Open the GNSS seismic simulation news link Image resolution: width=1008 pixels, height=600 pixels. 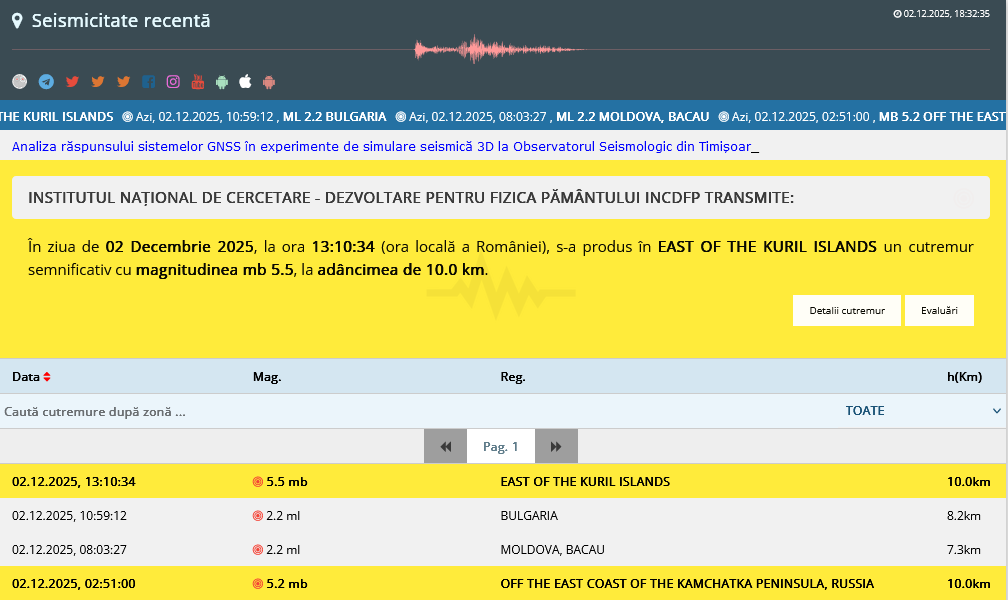point(381,147)
